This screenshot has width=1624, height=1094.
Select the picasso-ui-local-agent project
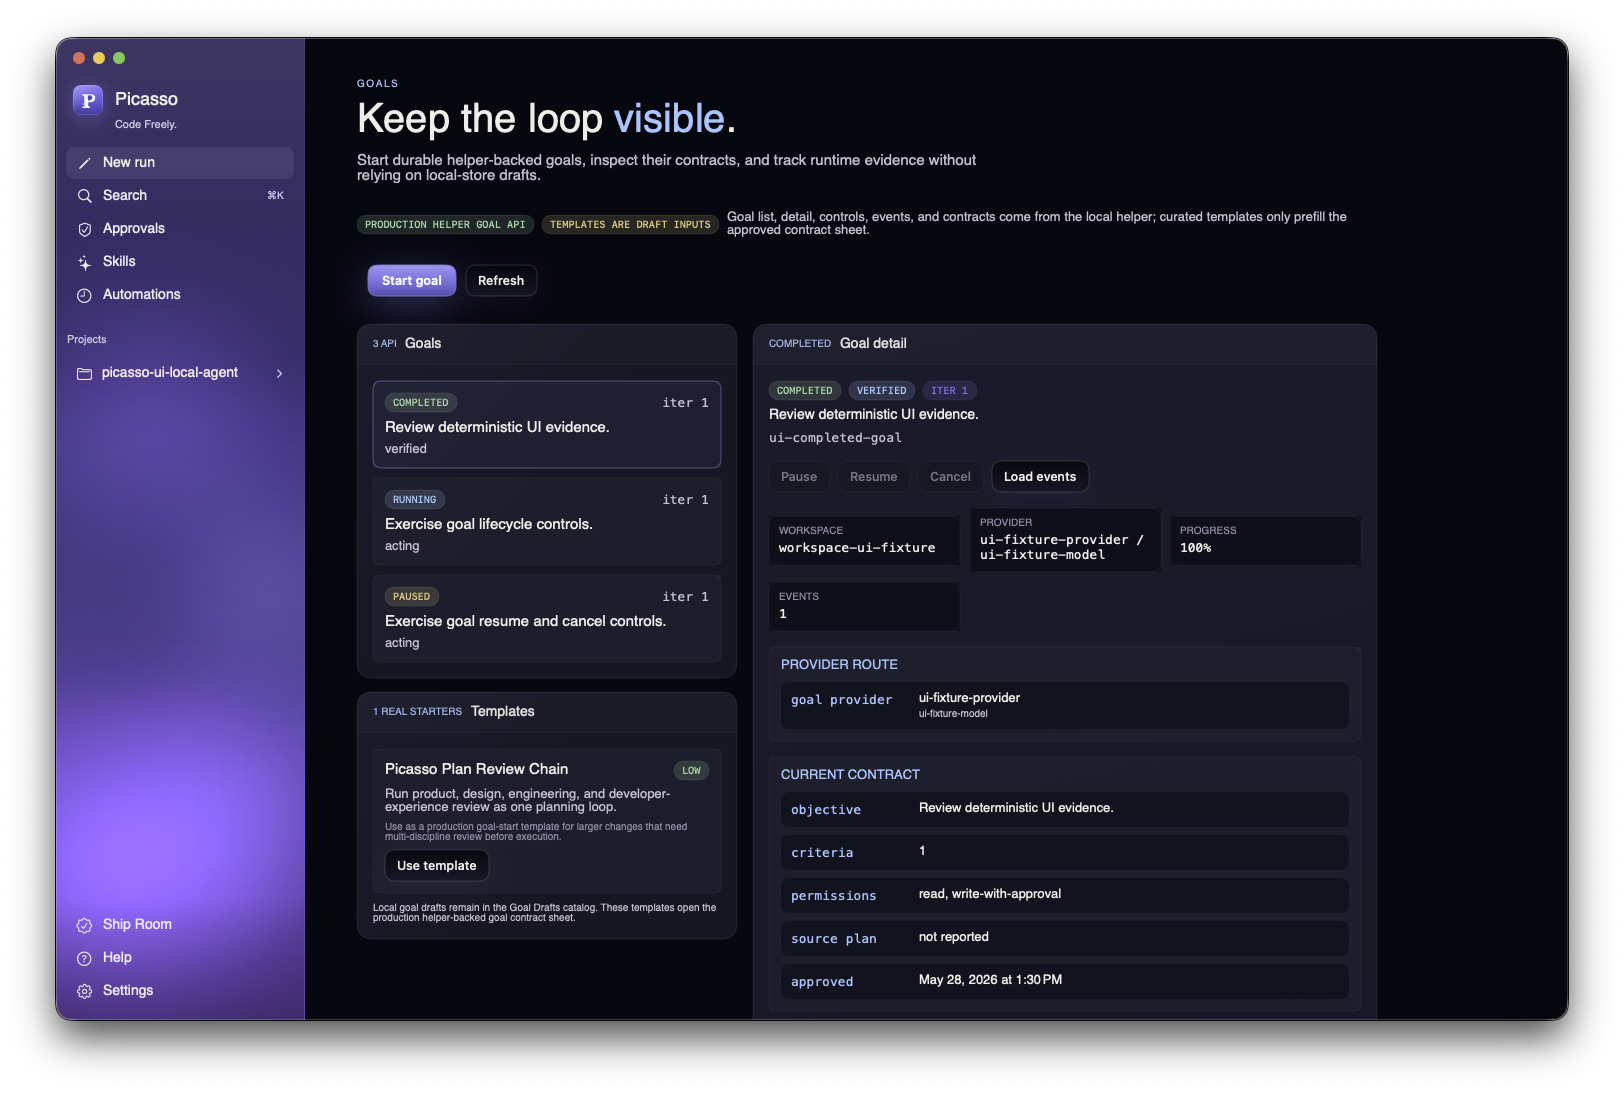(x=180, y=373)
